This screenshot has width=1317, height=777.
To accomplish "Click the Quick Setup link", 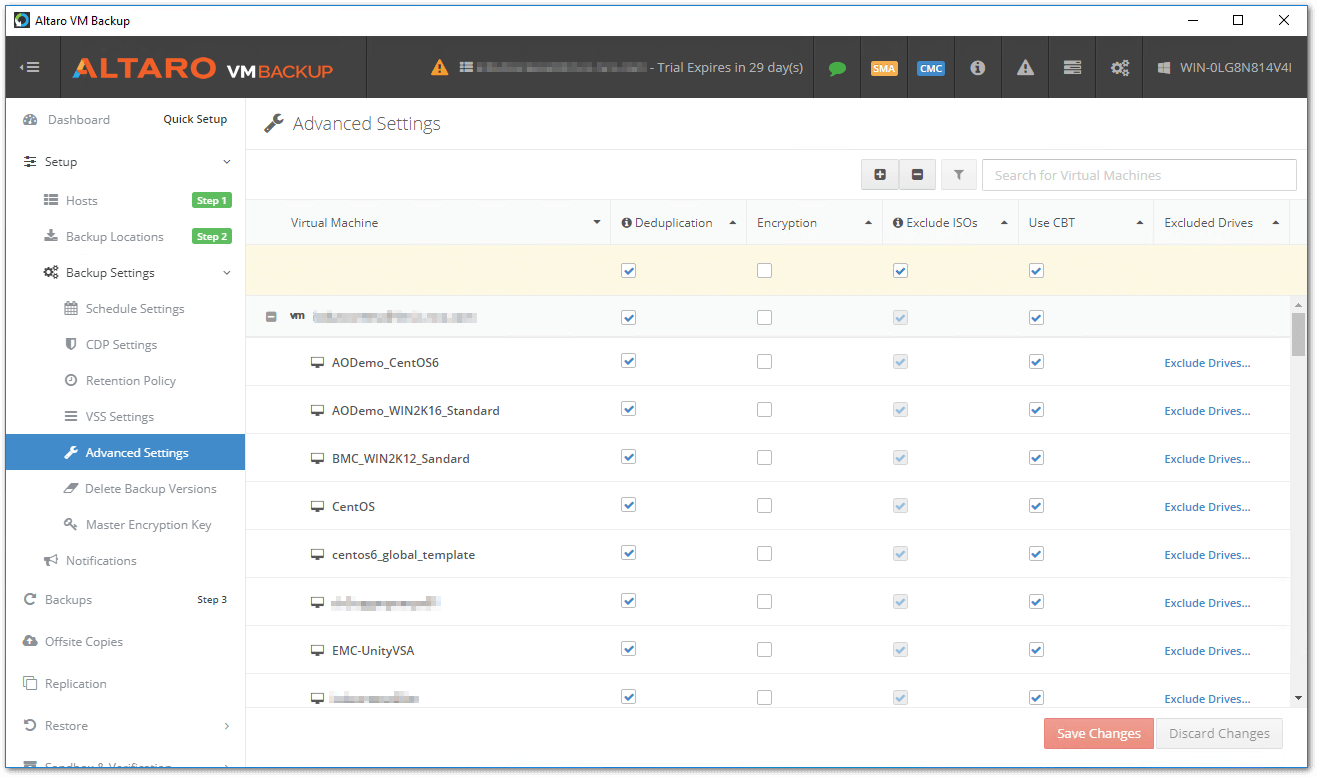I will (x=195, y=119).
